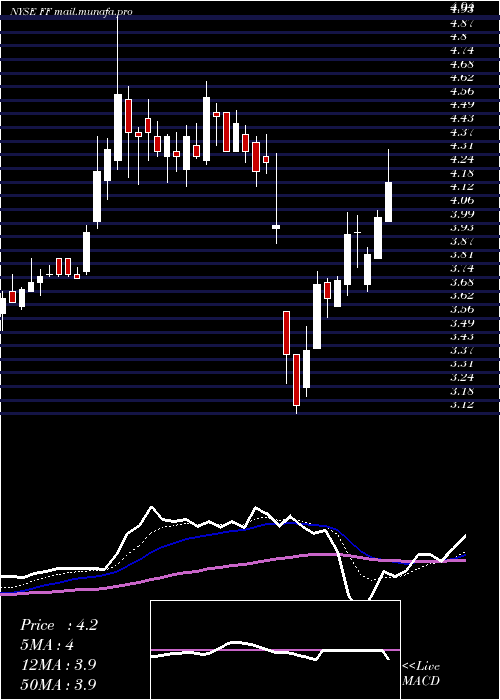
Task: Click the 3.68 price axis label
Action: [461, 282]
